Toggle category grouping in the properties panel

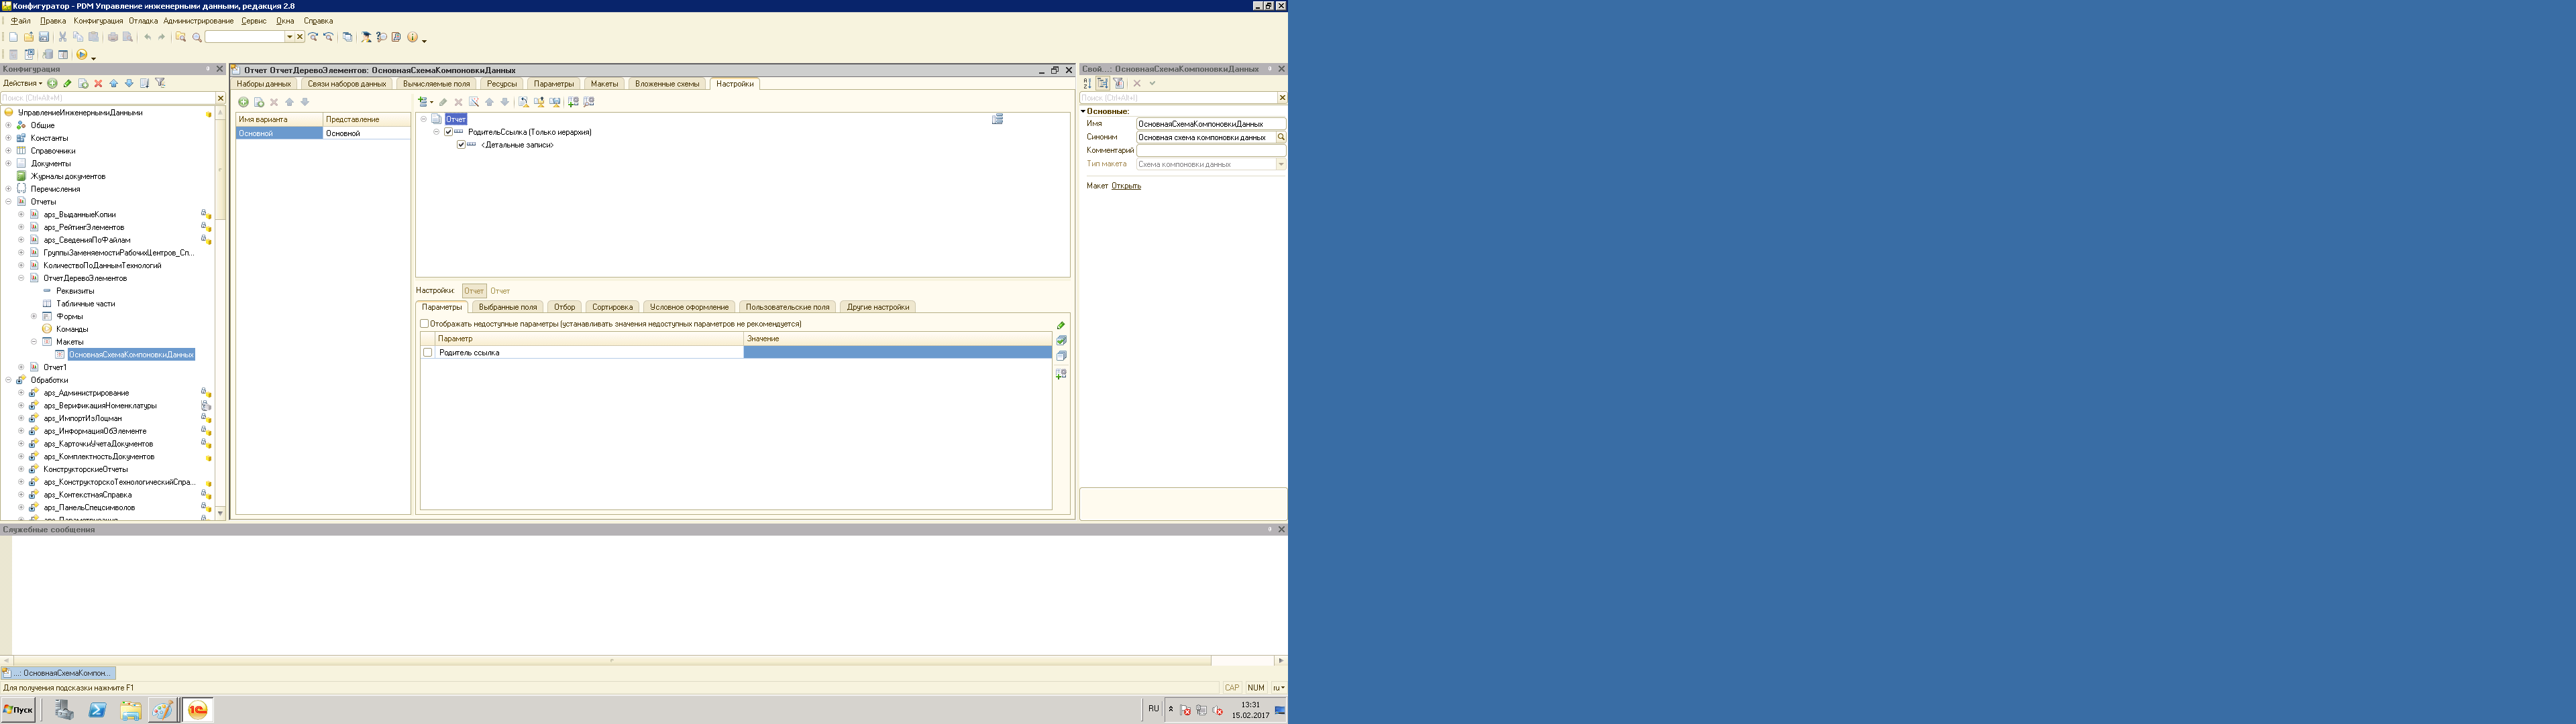click(x=1103, y=83)
